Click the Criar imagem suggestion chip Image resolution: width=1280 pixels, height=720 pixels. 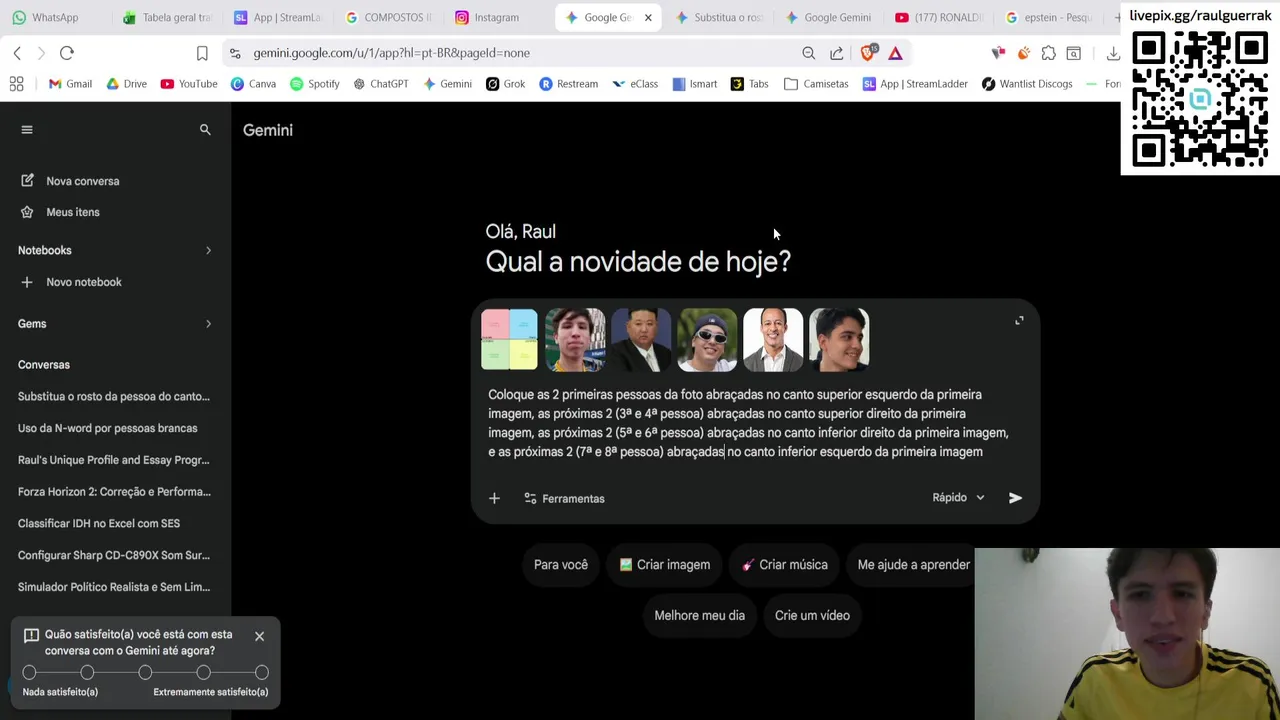[665, 565]
